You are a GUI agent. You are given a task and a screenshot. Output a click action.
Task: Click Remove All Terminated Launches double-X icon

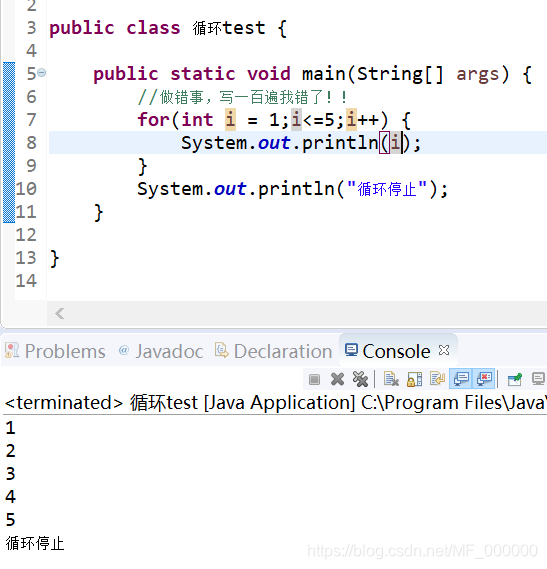[x=360, y=379]
